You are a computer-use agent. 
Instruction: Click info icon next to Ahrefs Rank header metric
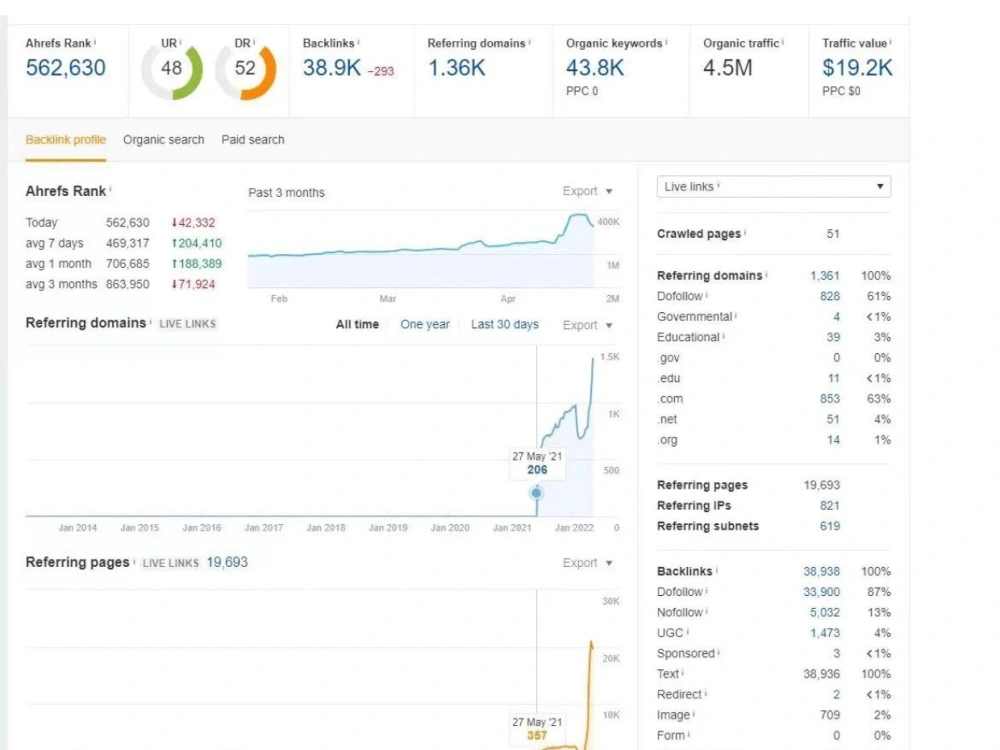coord(95,41)
